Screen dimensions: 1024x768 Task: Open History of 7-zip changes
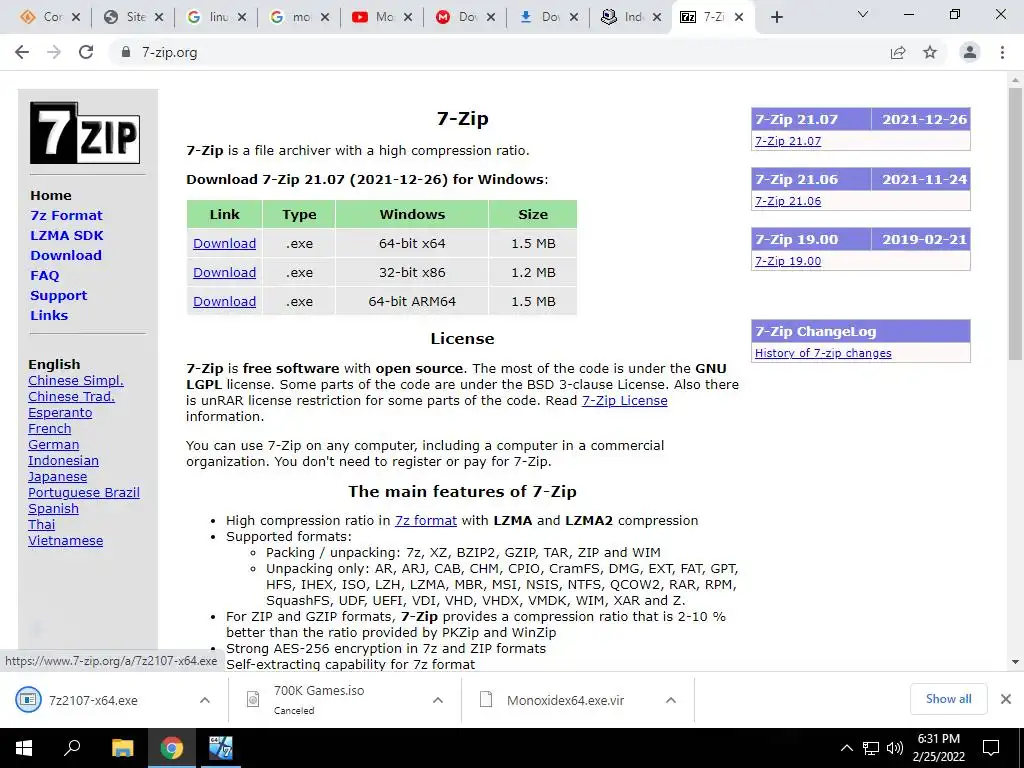pyautogui.click(x=823, y=353)
